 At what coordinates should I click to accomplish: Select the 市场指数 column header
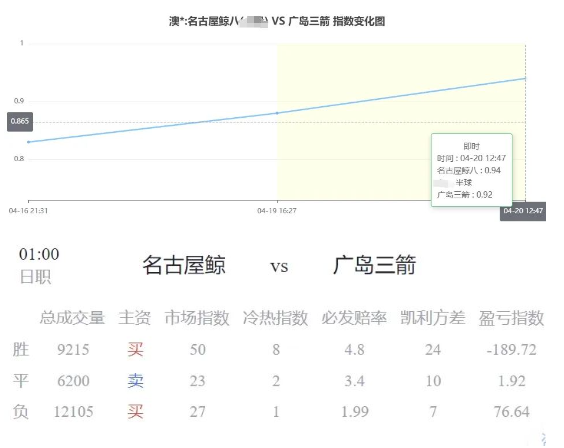[x=197, y=318]
